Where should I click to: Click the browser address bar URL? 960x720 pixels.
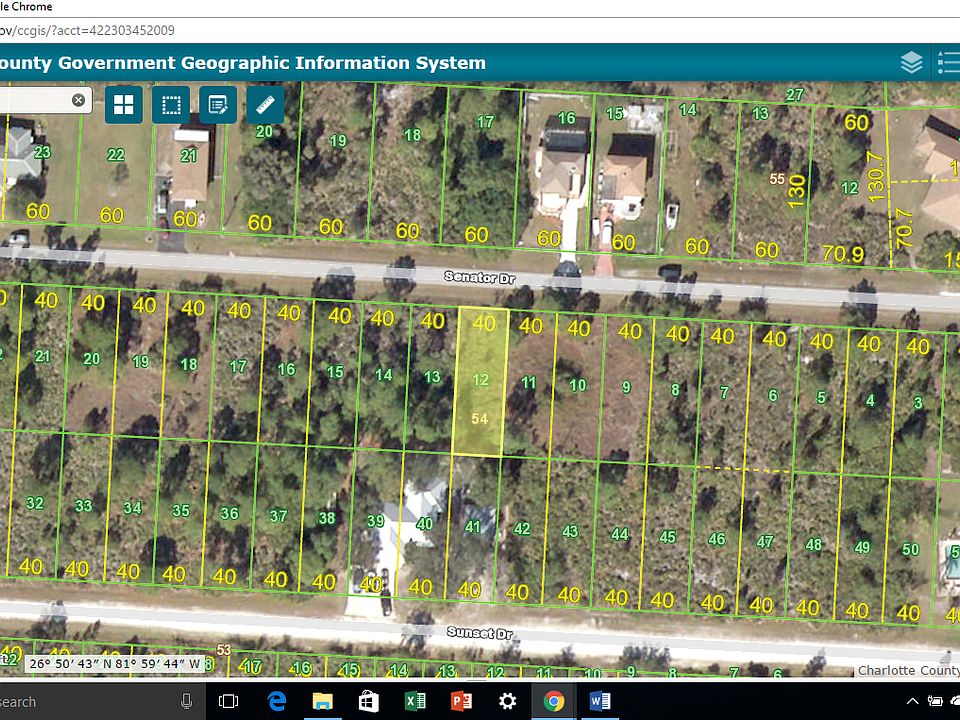tap(87, 30)
